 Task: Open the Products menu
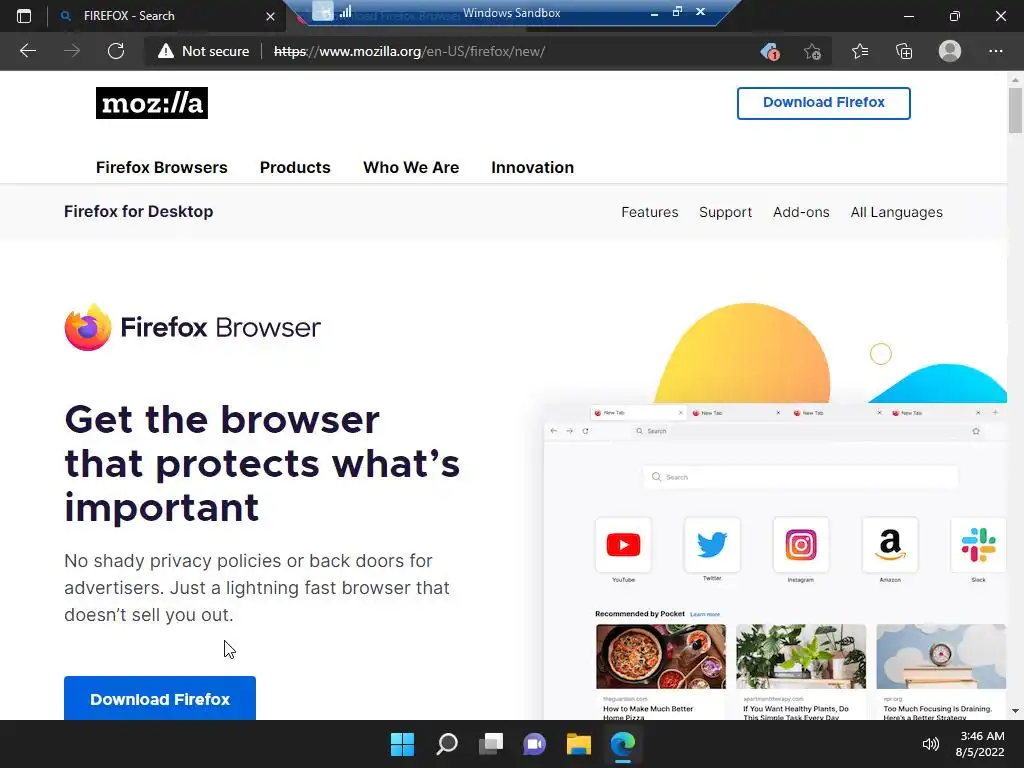click(295, 167)
